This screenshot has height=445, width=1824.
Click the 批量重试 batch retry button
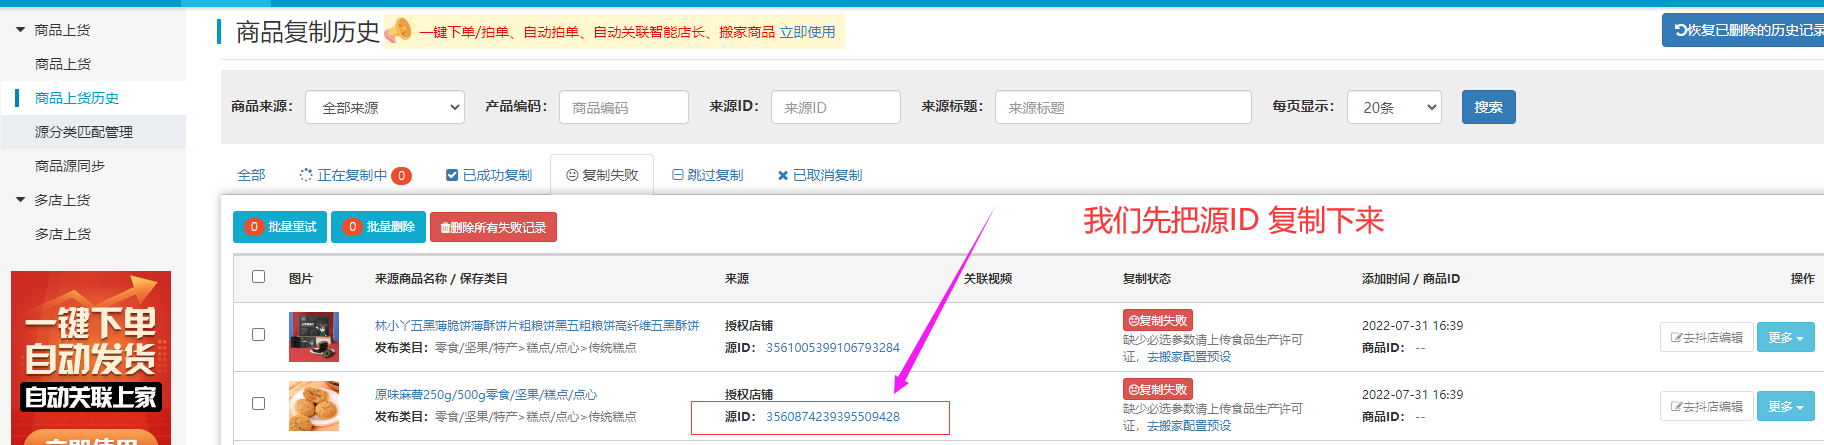pyautogui.click(x=281, y=227)
